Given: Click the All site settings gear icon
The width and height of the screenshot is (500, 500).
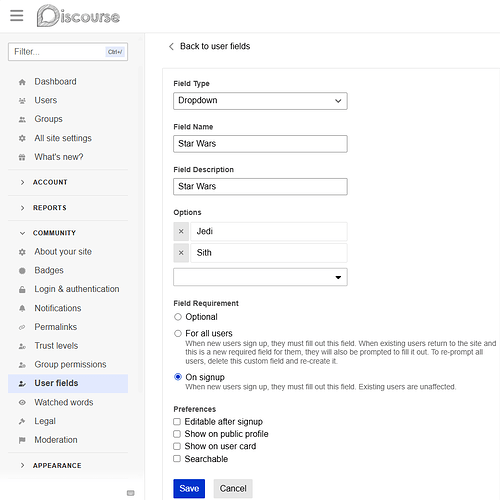Looking at the screenshot, I should 22,138.
